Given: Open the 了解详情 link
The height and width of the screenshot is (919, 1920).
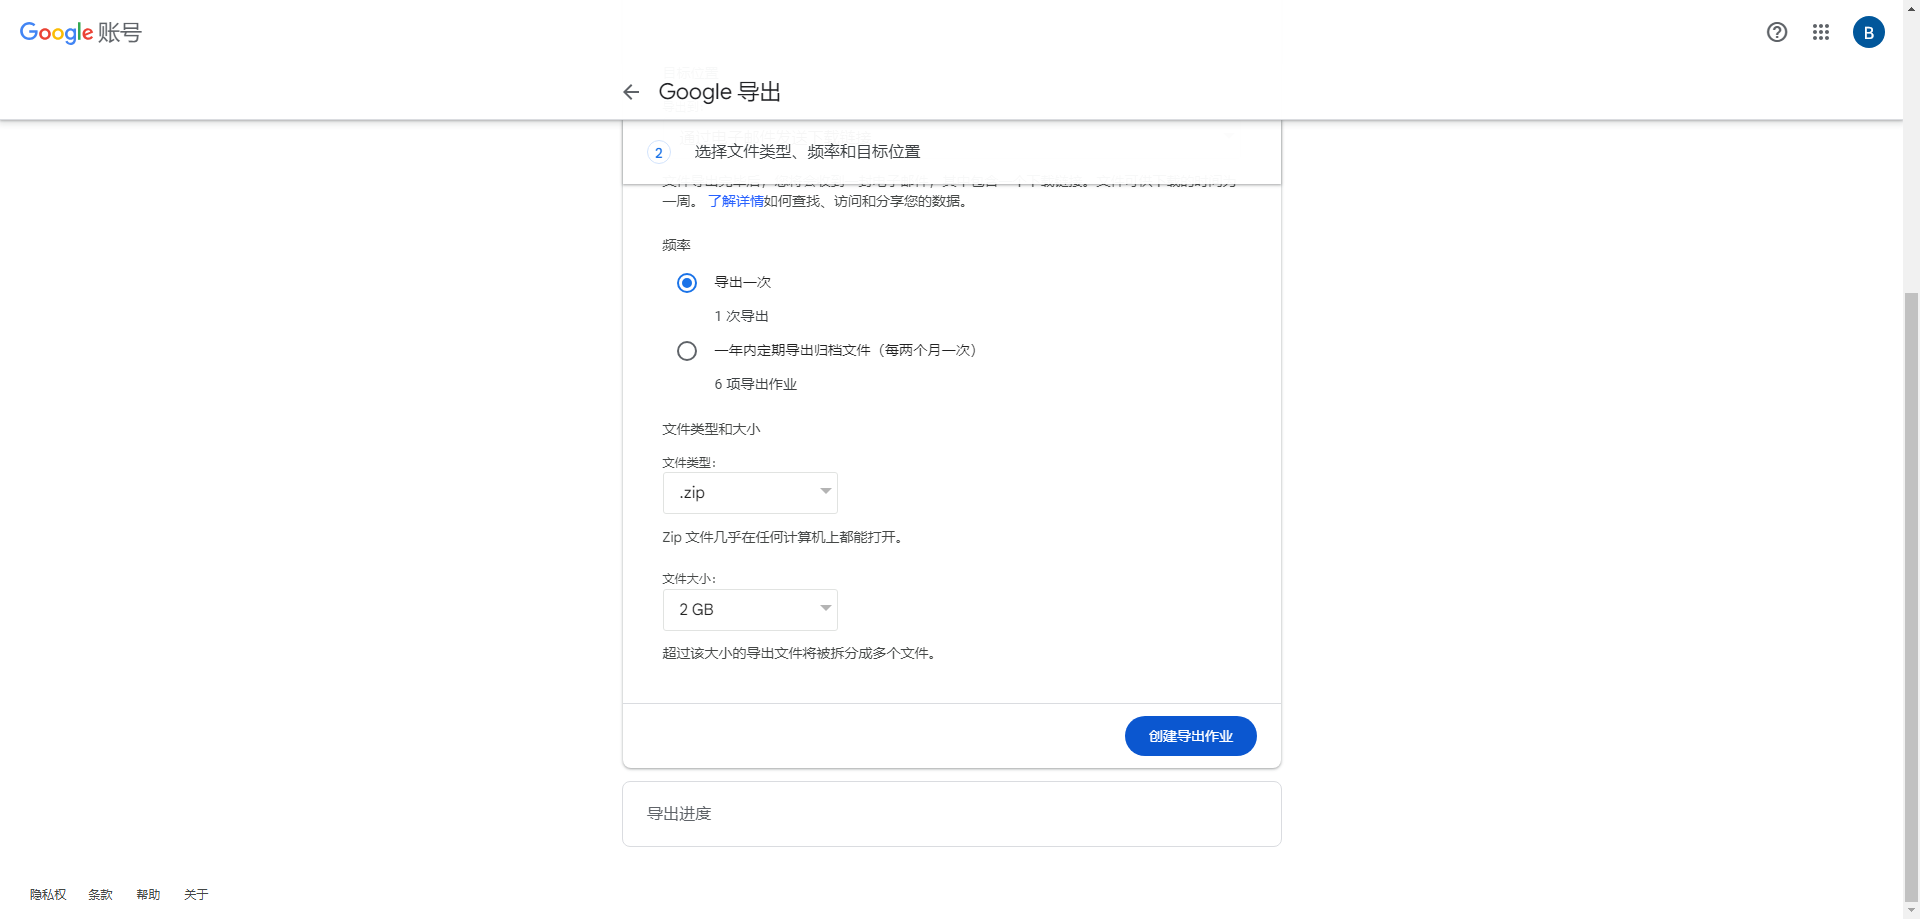Looking at the screenshot, I should tap(736, 201).
